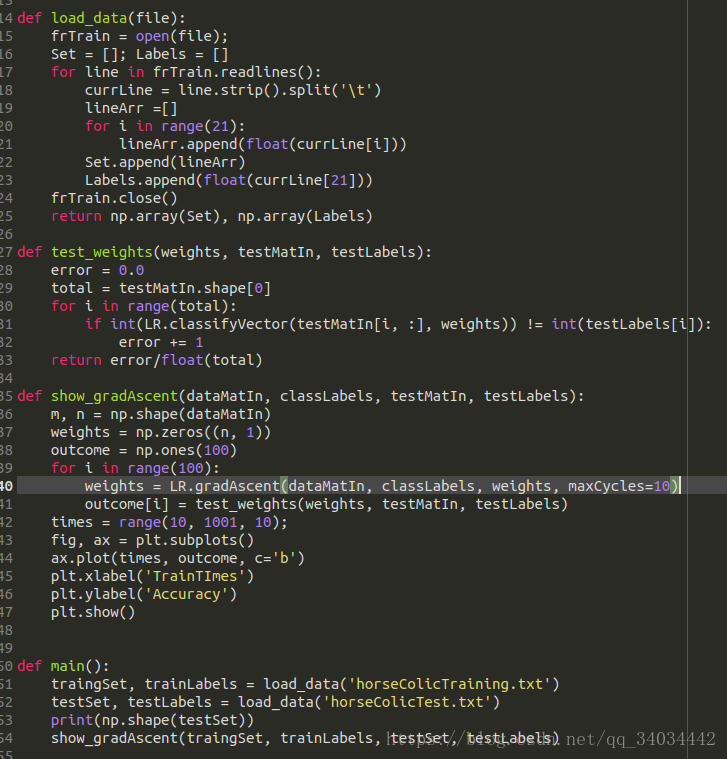Click line number 50 in gutter
Screen dimensions: 727x759
[6, 666]
